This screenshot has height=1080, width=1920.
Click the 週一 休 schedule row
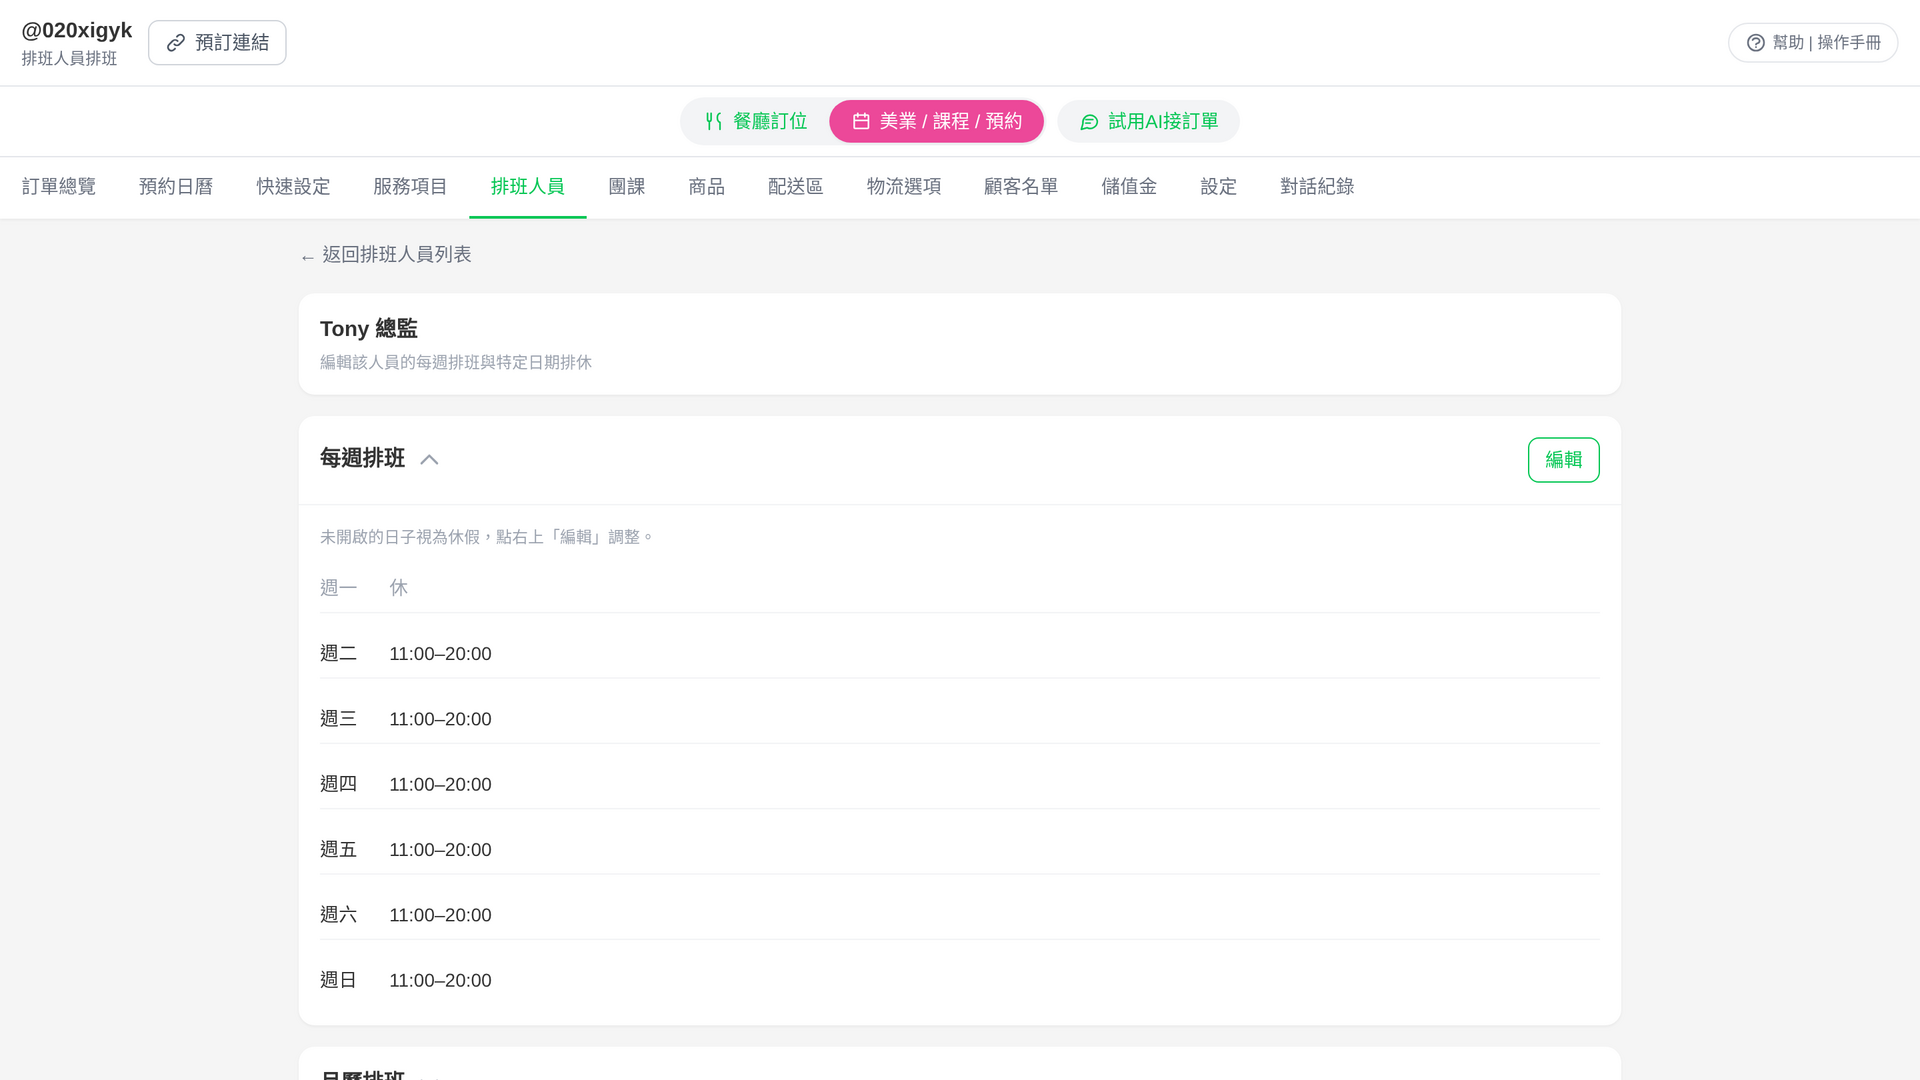(959, 588)
